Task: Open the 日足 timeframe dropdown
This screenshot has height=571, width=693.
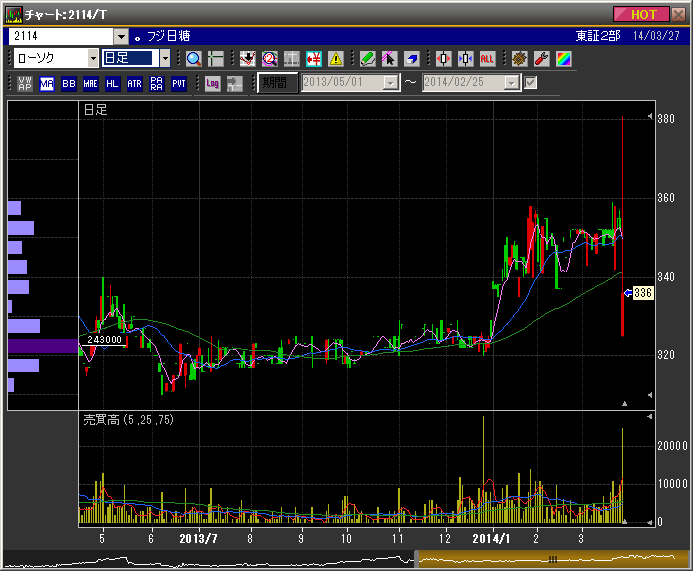Action: click(165, 58)
